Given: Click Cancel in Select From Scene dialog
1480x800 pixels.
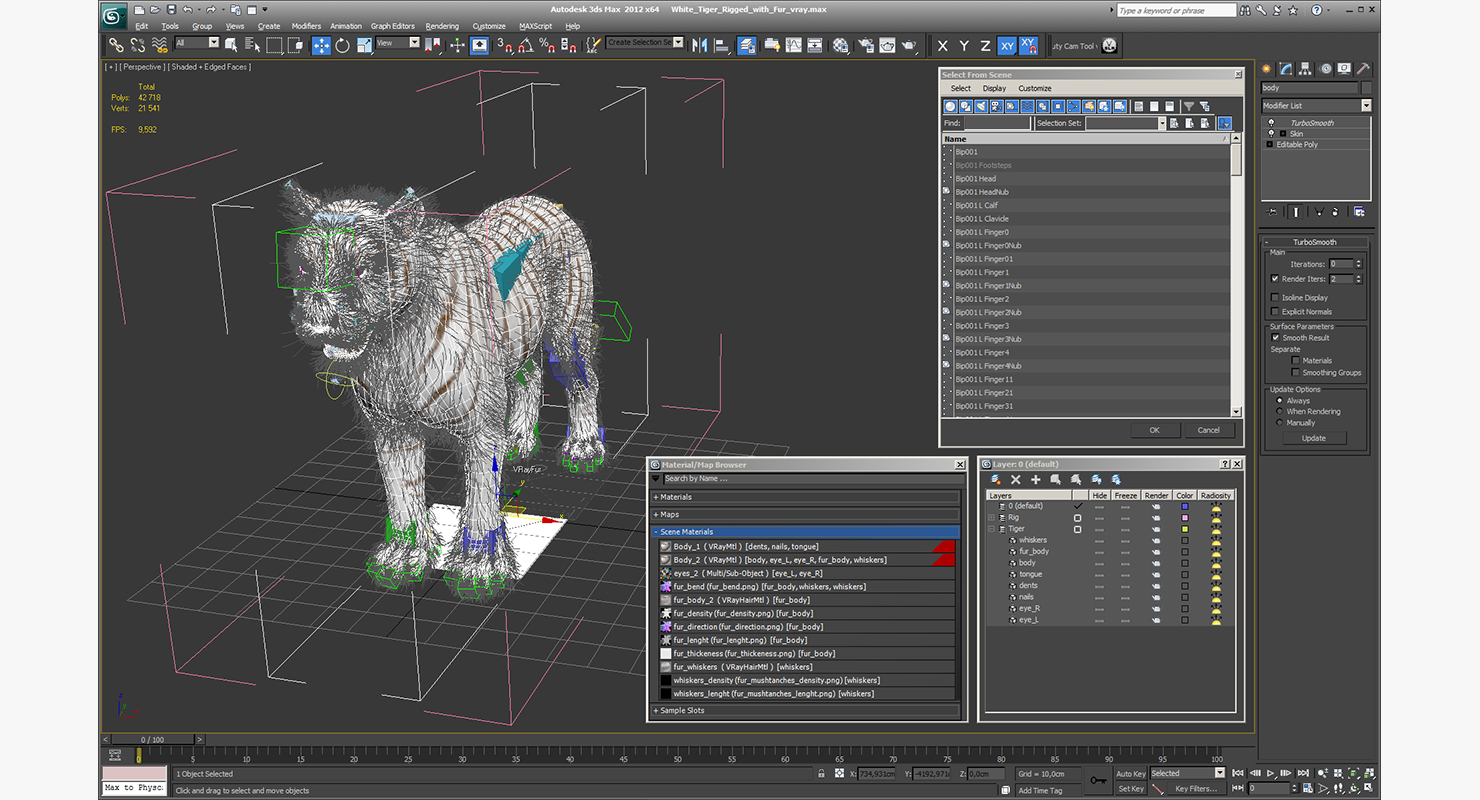Looking at the screenshot, I should click(1208, 430).
